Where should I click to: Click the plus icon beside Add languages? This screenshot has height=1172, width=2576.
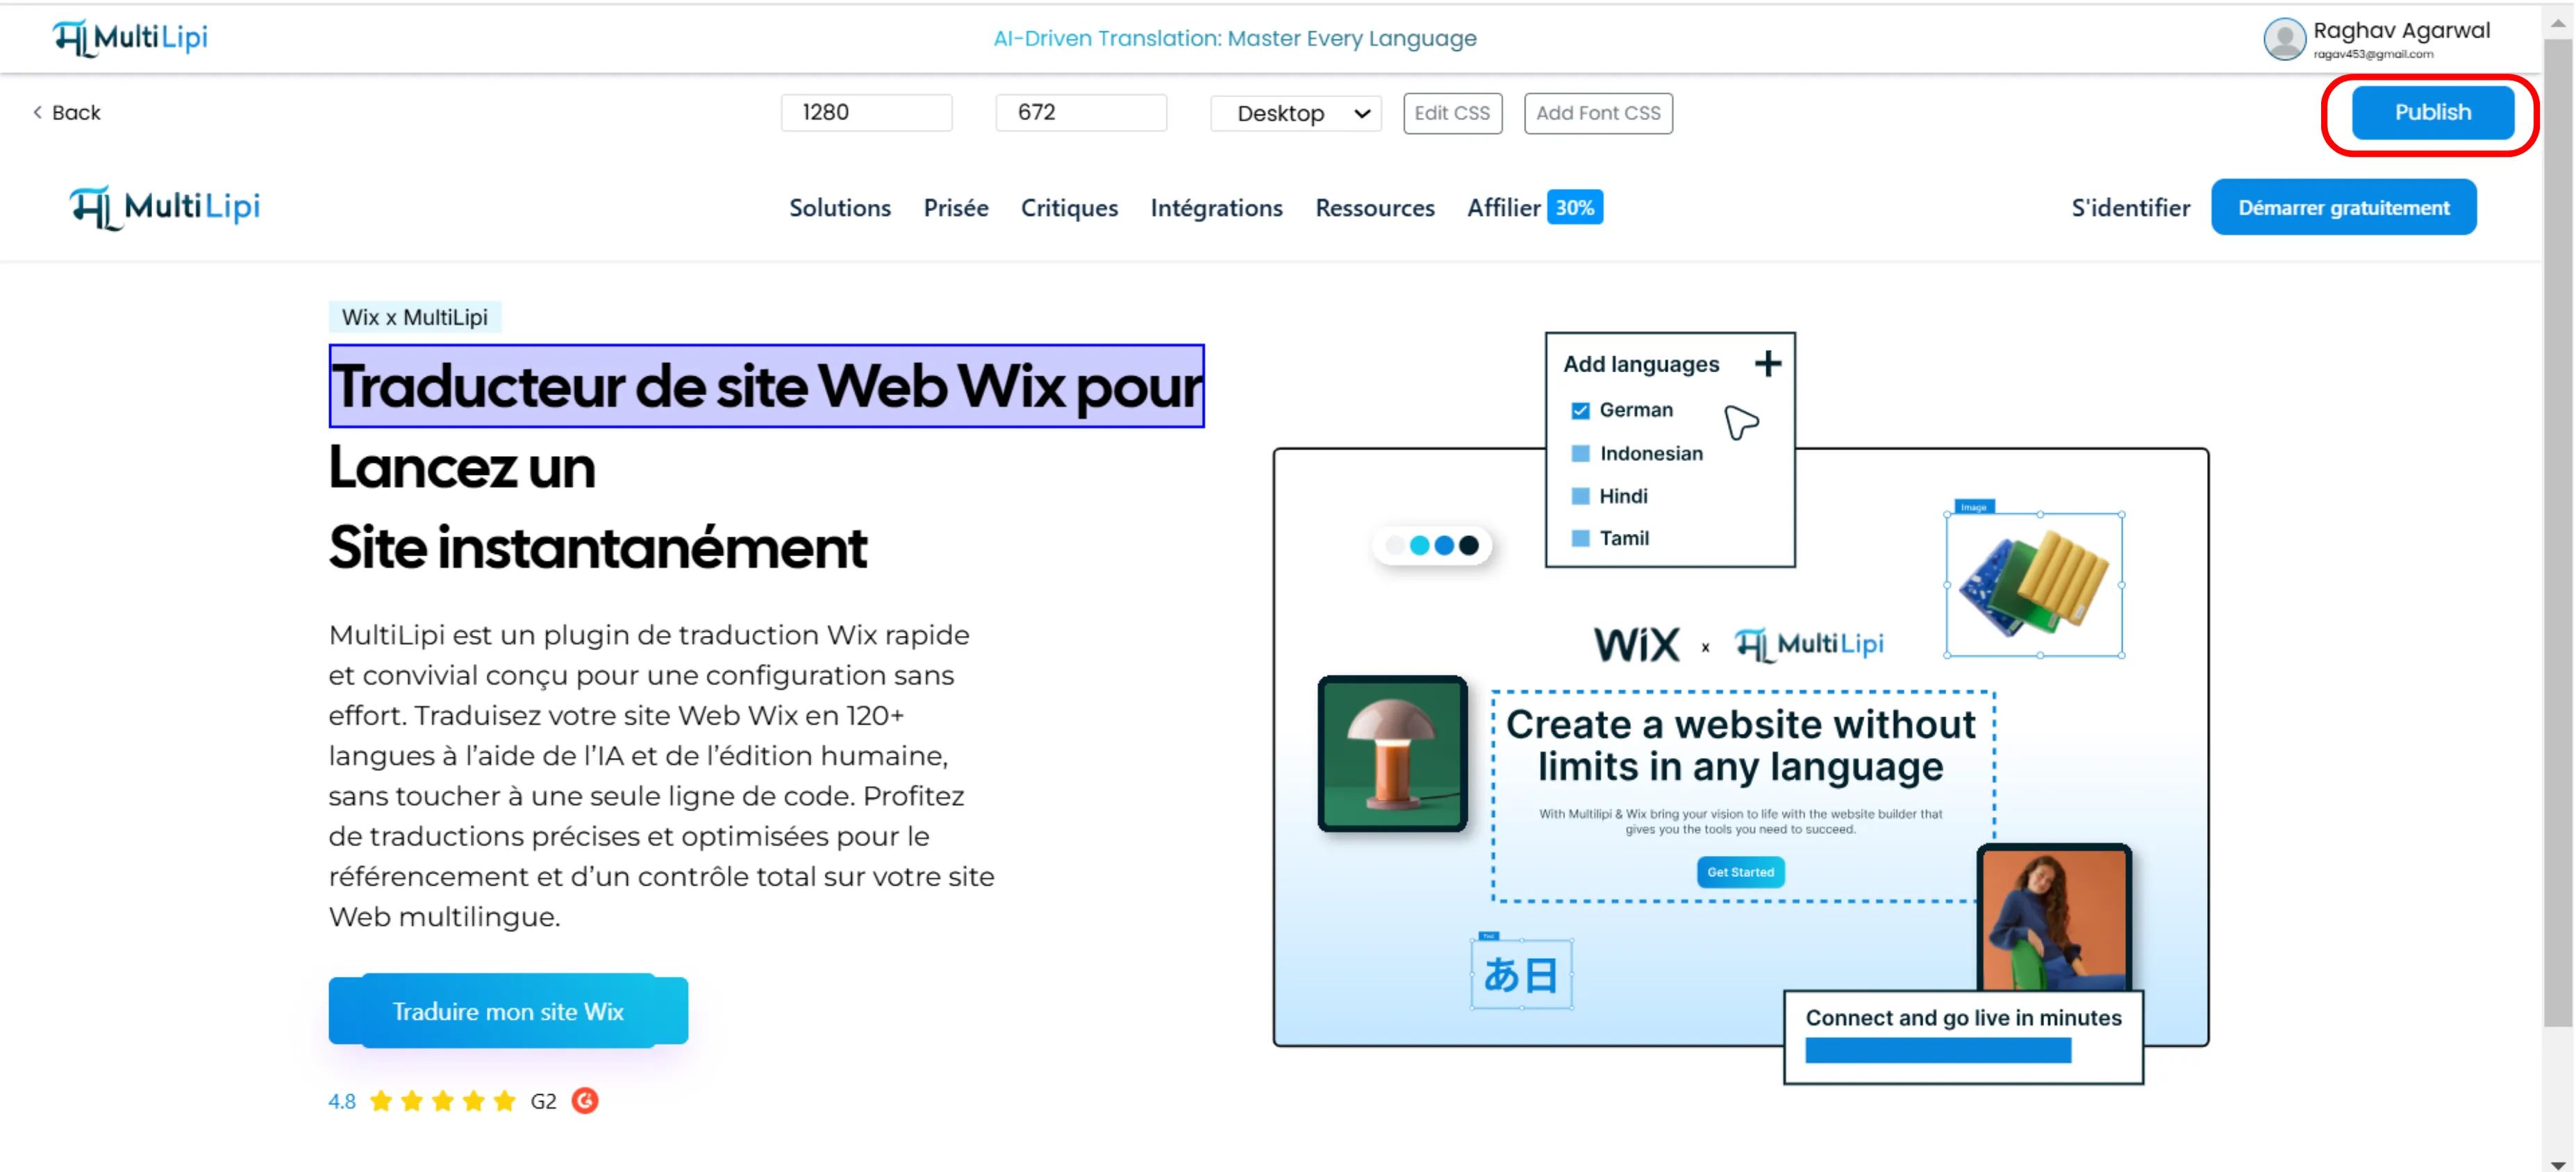1767,363
